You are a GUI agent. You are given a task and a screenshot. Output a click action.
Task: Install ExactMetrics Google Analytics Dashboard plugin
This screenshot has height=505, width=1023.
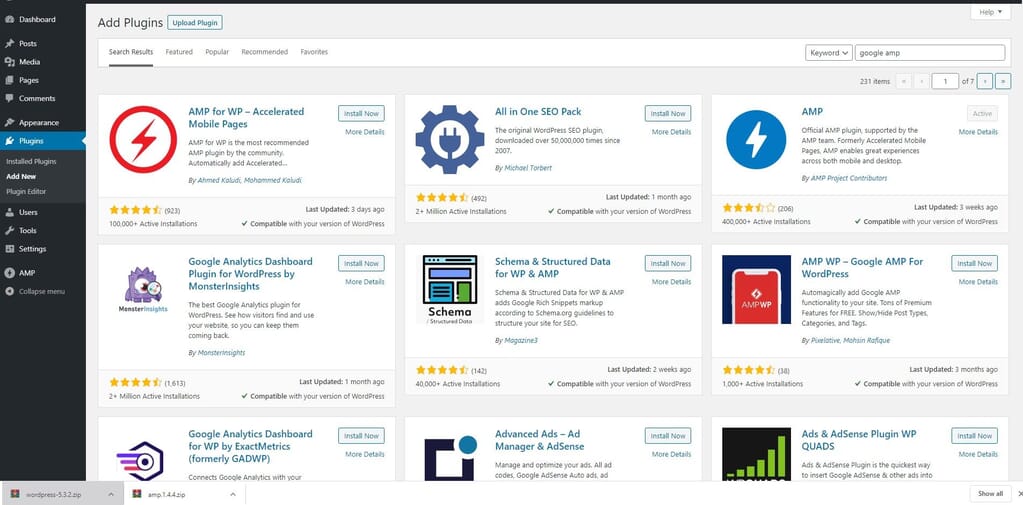point(361,436)
